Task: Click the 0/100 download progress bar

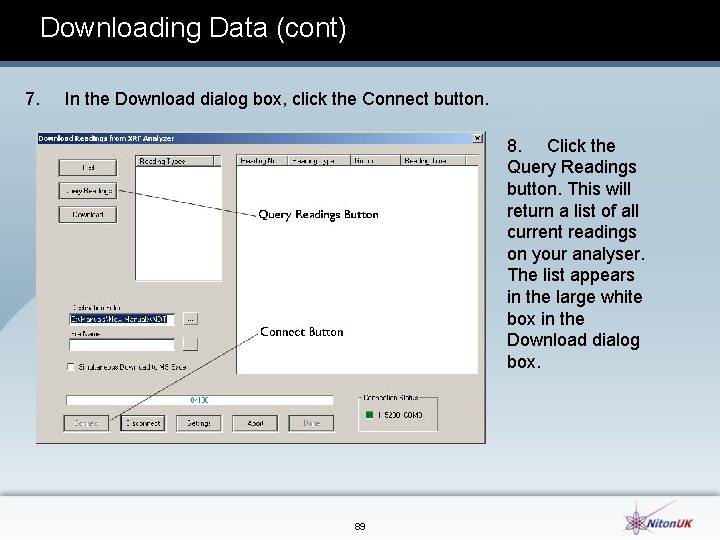Action: pyautogui.click(x=200, y=400)
